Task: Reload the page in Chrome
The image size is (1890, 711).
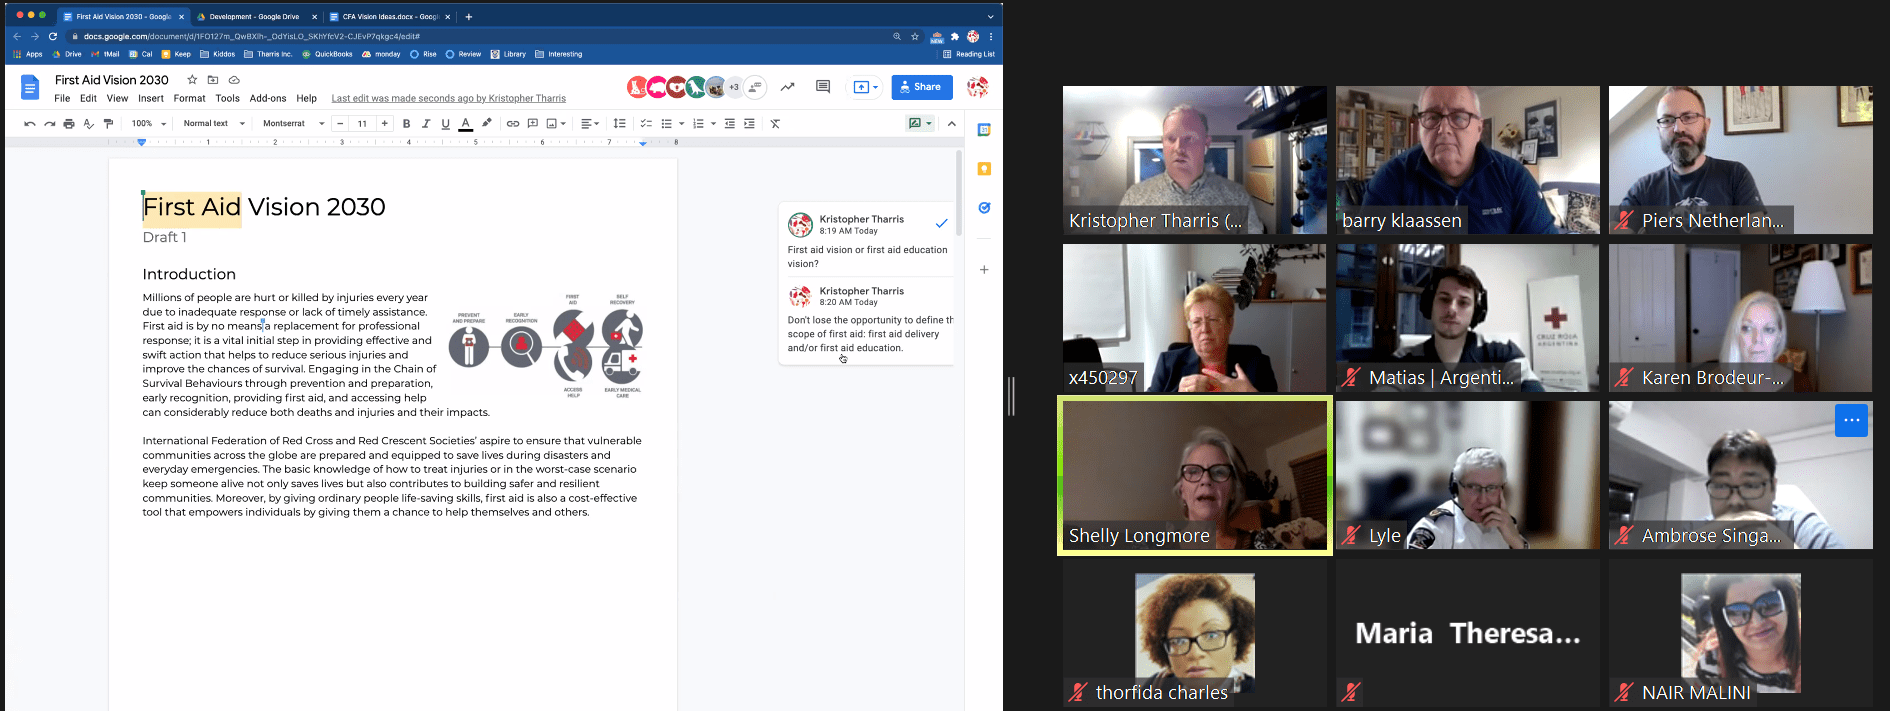Action: (53, 37)
